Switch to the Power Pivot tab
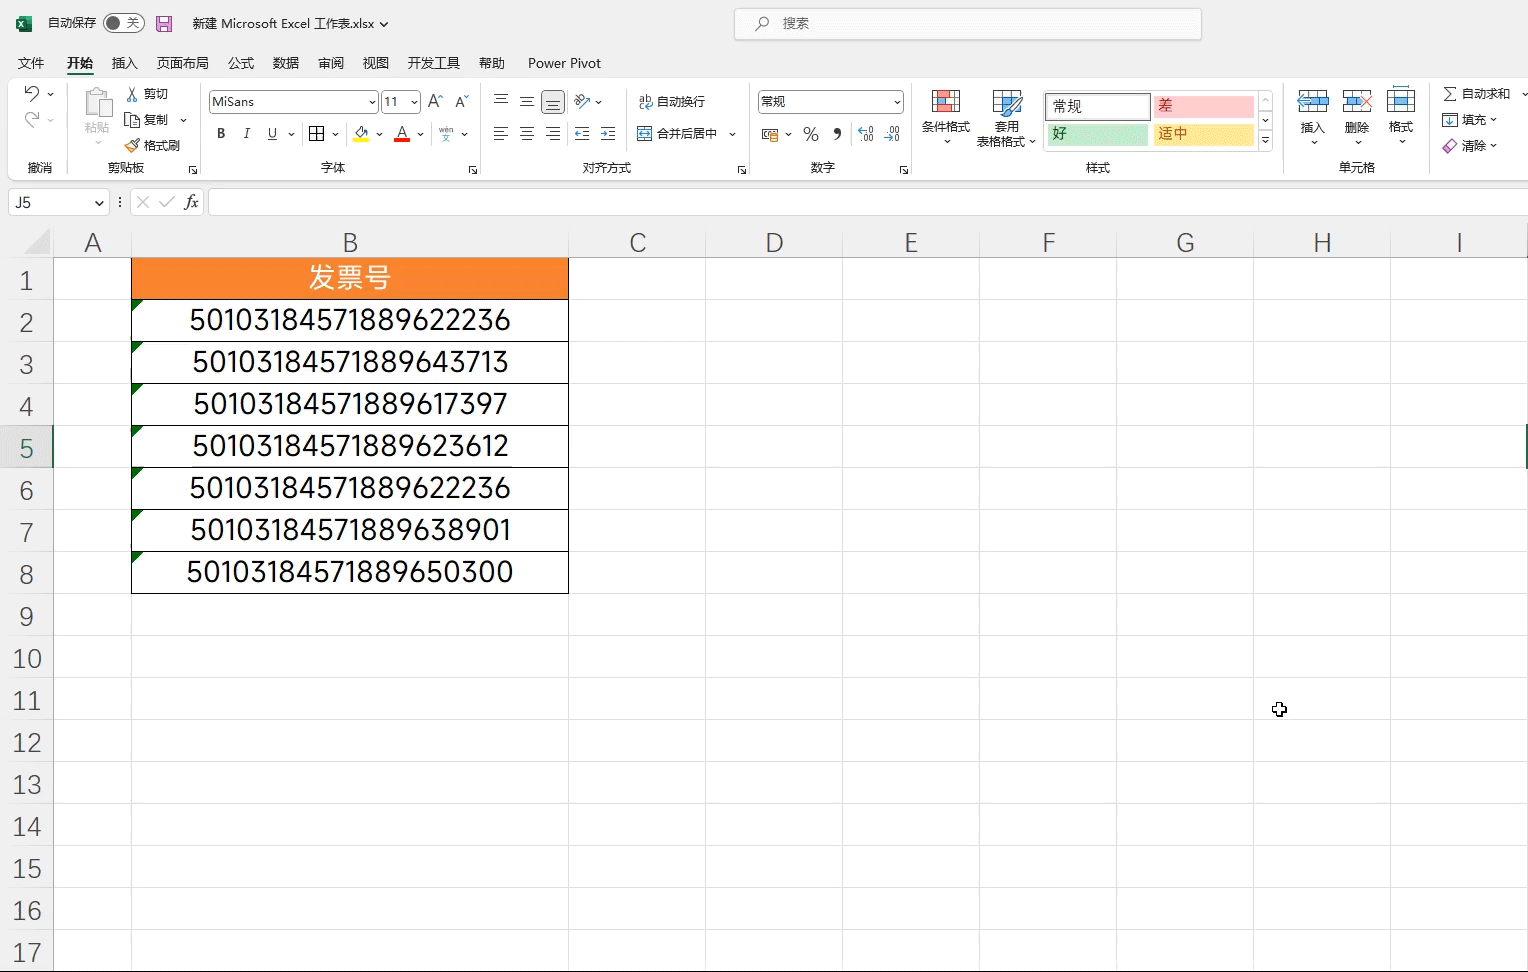The width and height of the screenshot is (1528, 972). [564, 63]
